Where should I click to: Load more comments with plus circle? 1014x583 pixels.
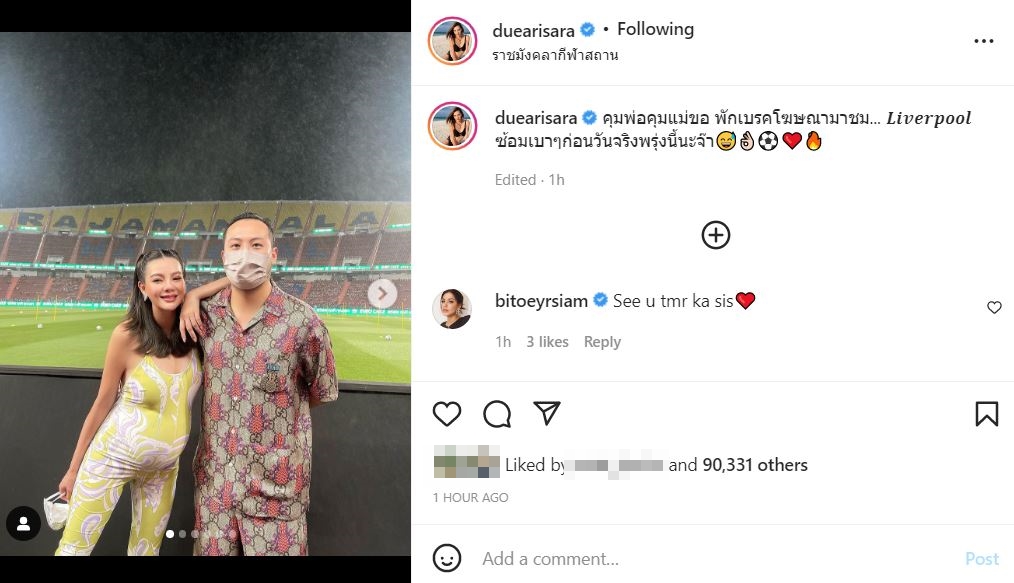tap(716, 235)
